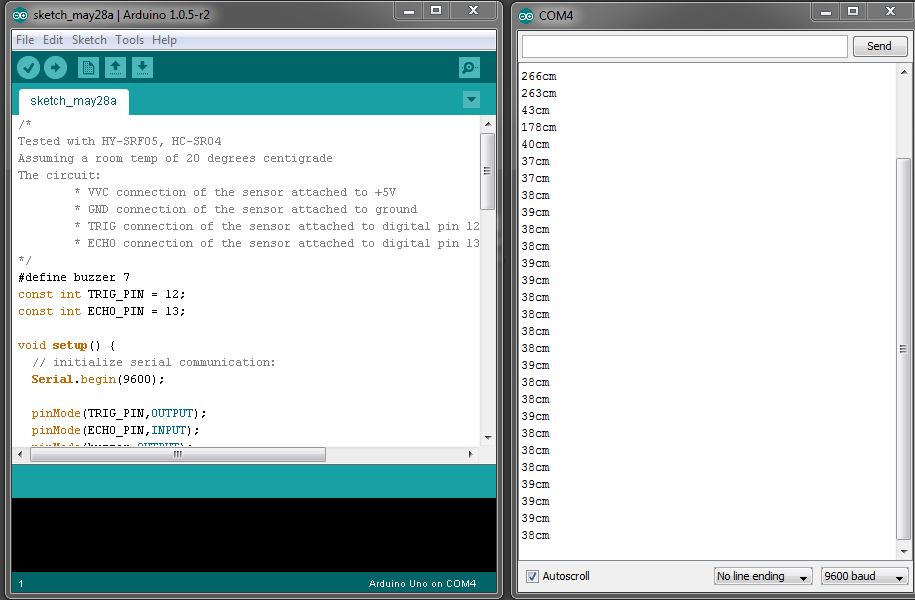Close the COM4 serial monitor window

tap(890, 11)
